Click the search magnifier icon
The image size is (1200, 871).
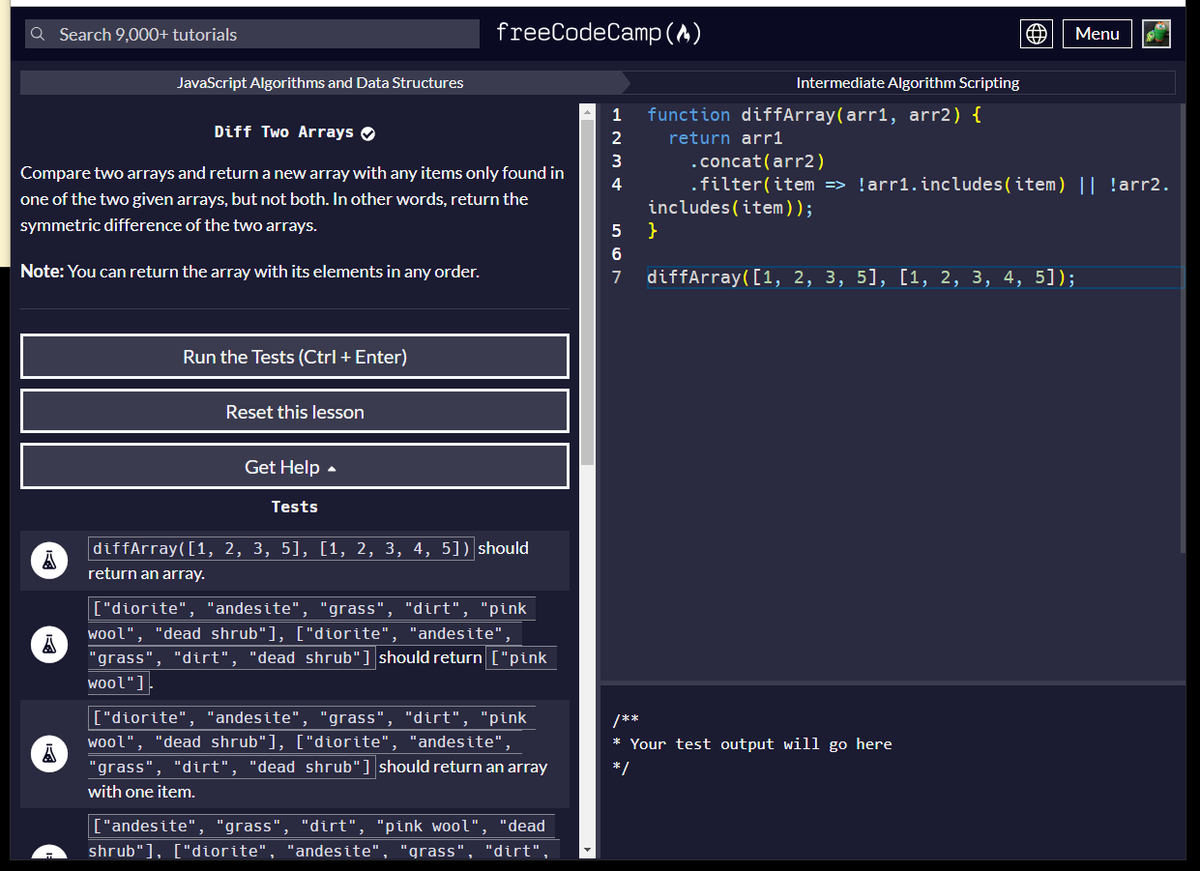[x=37, y=34]
